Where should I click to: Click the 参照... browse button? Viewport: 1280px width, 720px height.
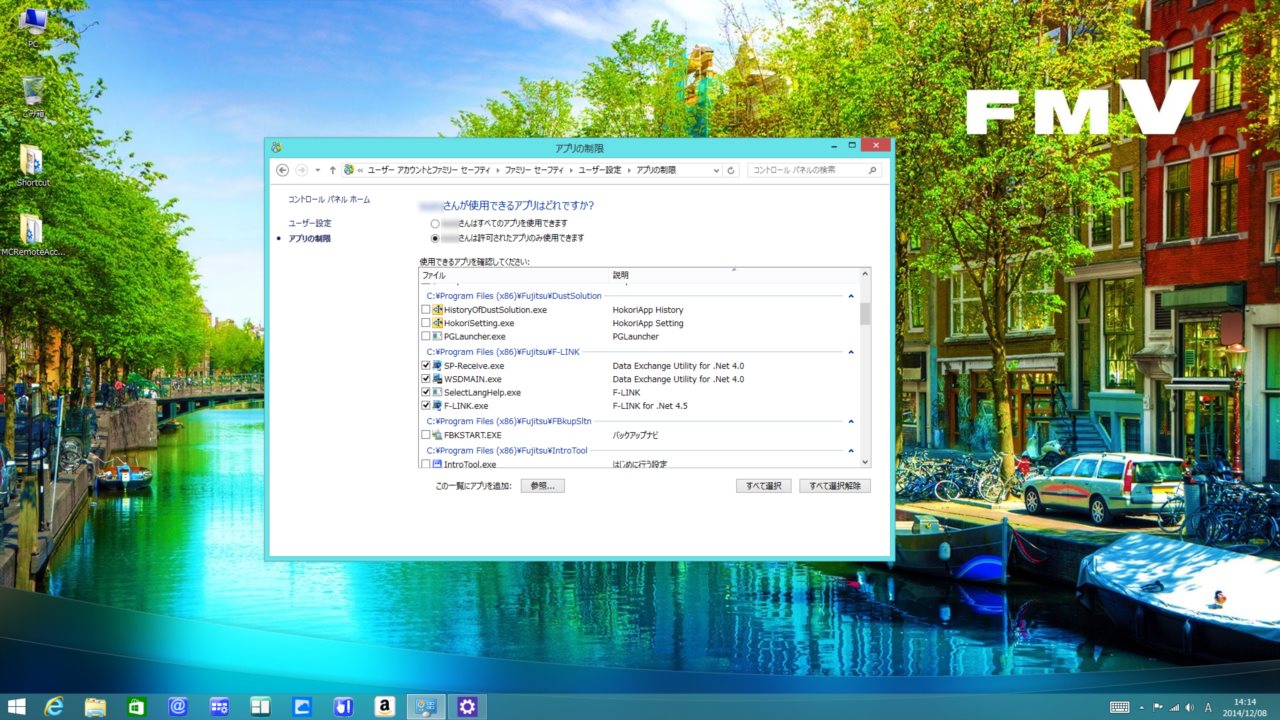543,486
